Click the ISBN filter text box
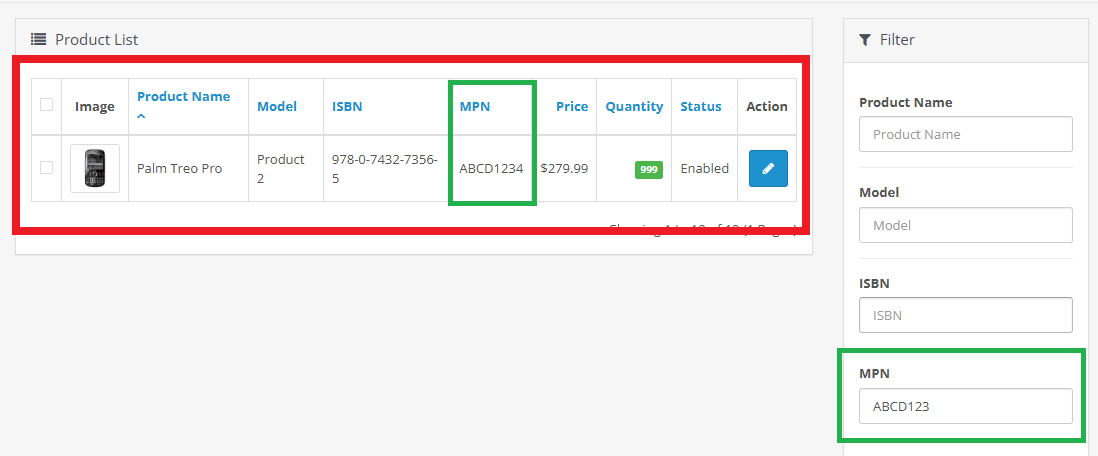This screenshot has width=1098, height=456. [965, 315]
